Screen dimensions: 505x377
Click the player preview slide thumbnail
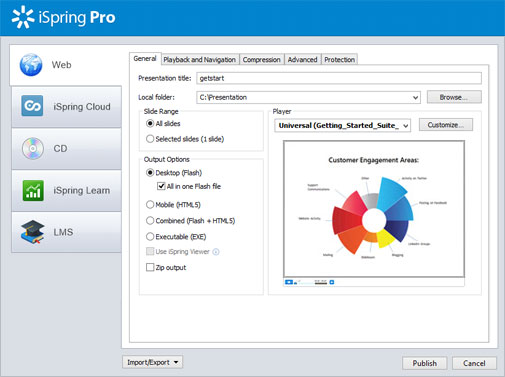[374, 209]
